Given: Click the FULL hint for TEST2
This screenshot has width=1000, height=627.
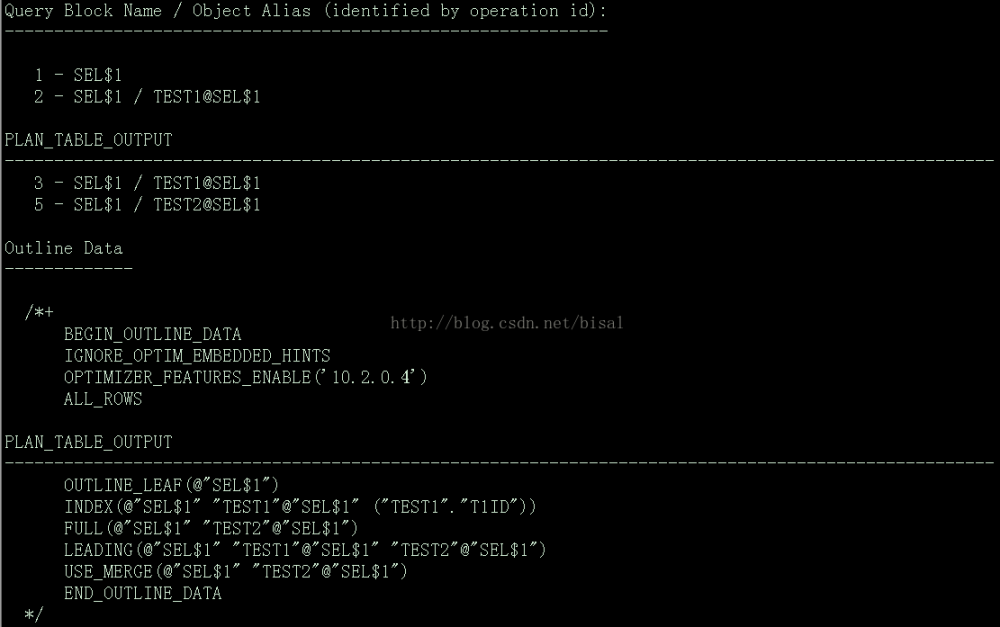Looking at the screenshot, I should click(211, 528).
